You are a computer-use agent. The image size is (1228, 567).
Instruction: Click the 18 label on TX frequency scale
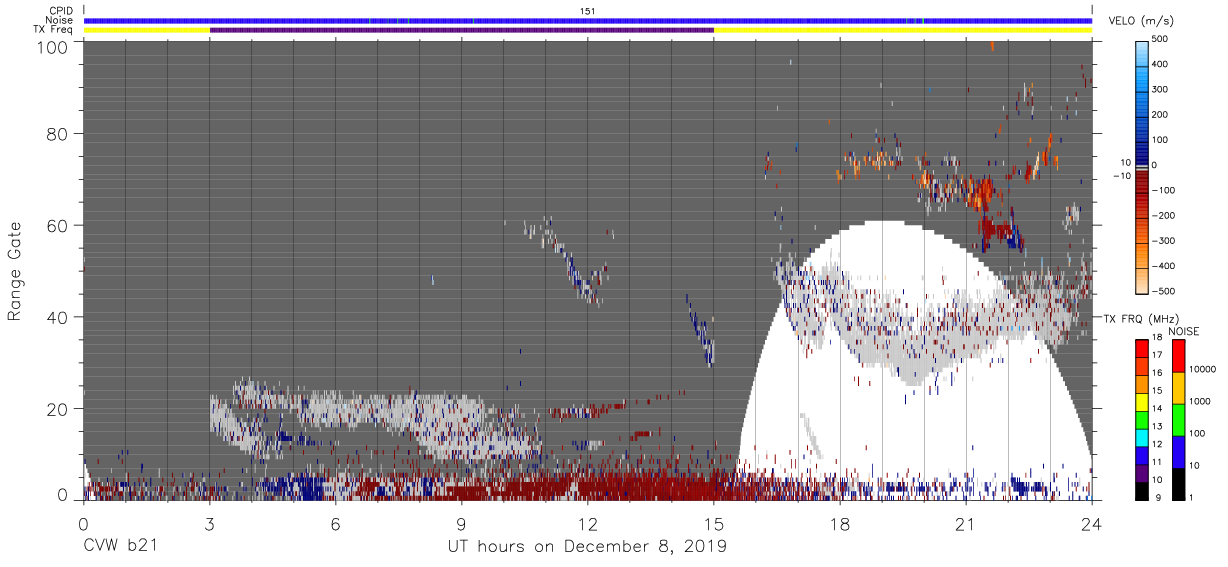point(1157,339)
